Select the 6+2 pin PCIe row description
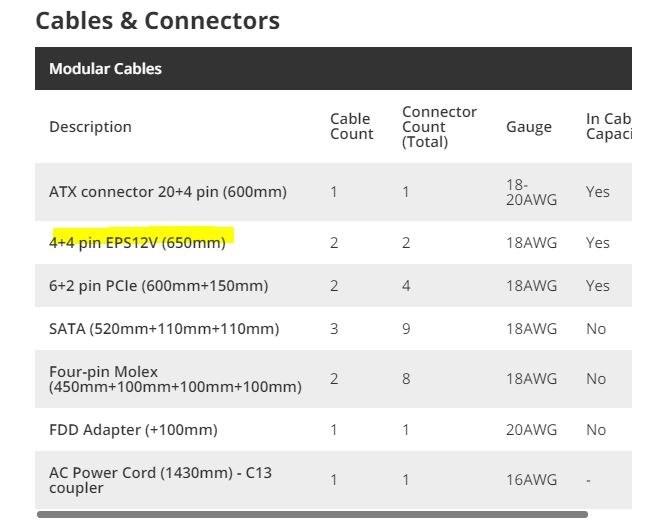 (x=159, y=286)
